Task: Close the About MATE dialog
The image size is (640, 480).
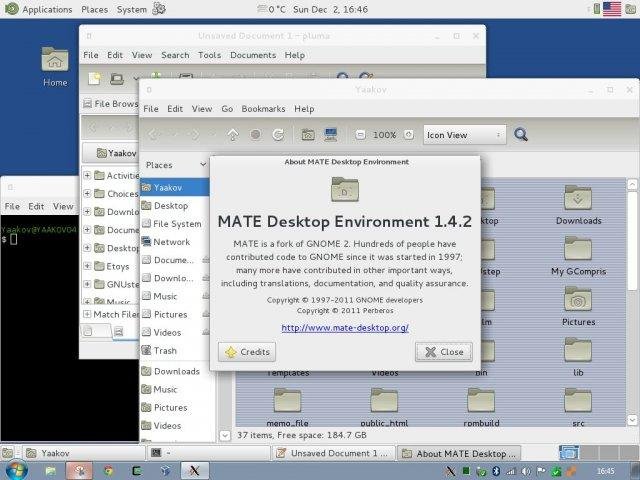Action: 444,352
